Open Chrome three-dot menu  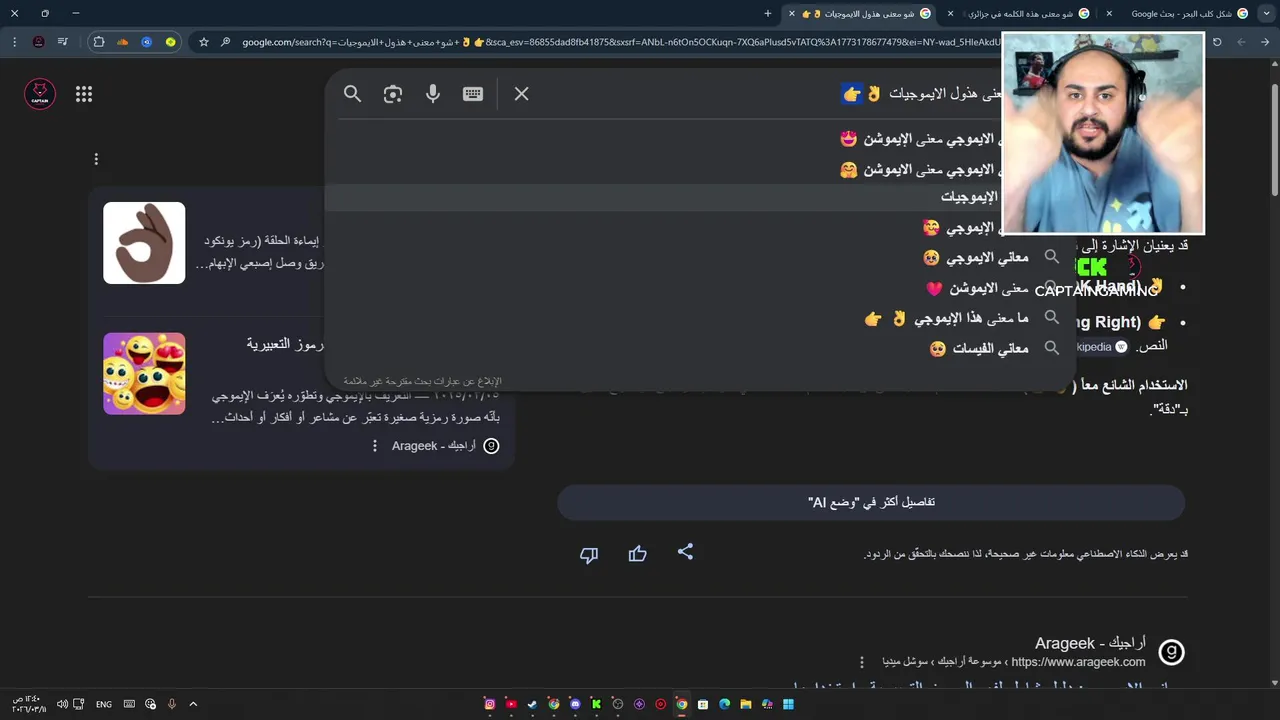point(14,42)
